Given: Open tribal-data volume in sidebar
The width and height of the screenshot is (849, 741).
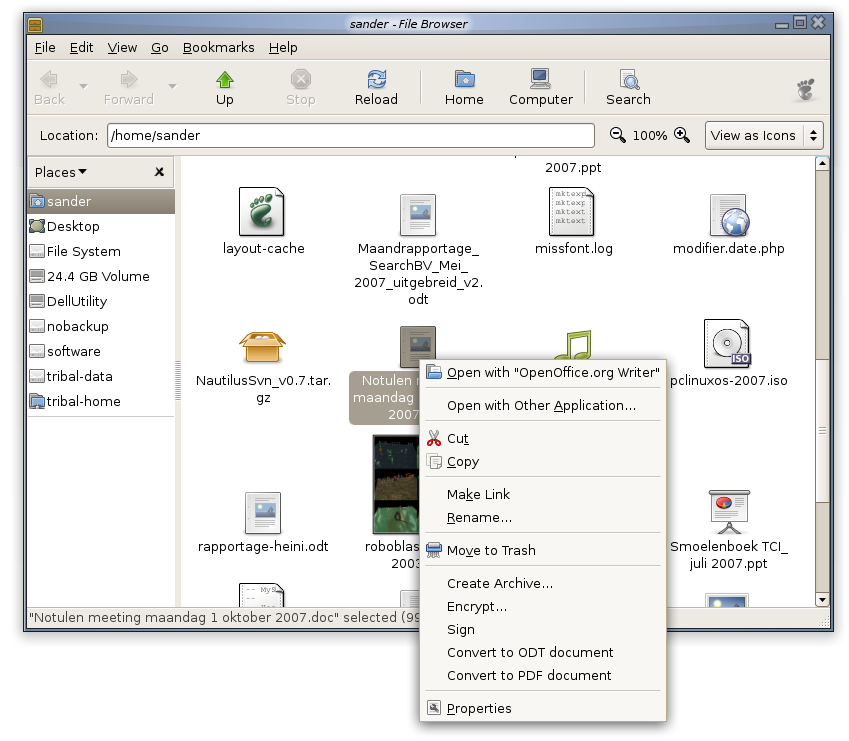Looking at the screenshot, I should [101, 376].
